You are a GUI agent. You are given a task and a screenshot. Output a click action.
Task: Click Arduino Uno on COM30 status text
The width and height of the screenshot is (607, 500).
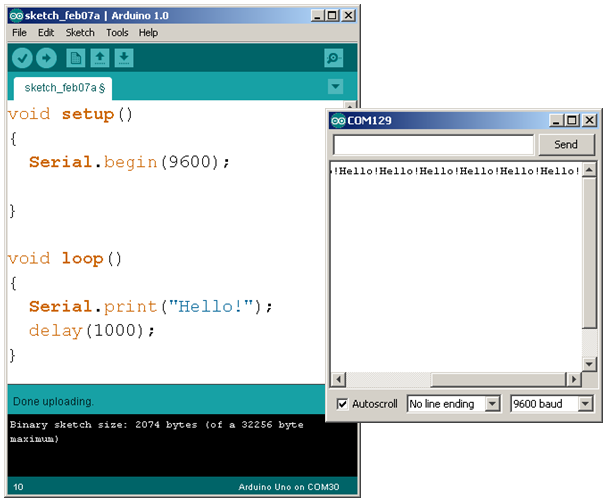click(x=289, y=487)
